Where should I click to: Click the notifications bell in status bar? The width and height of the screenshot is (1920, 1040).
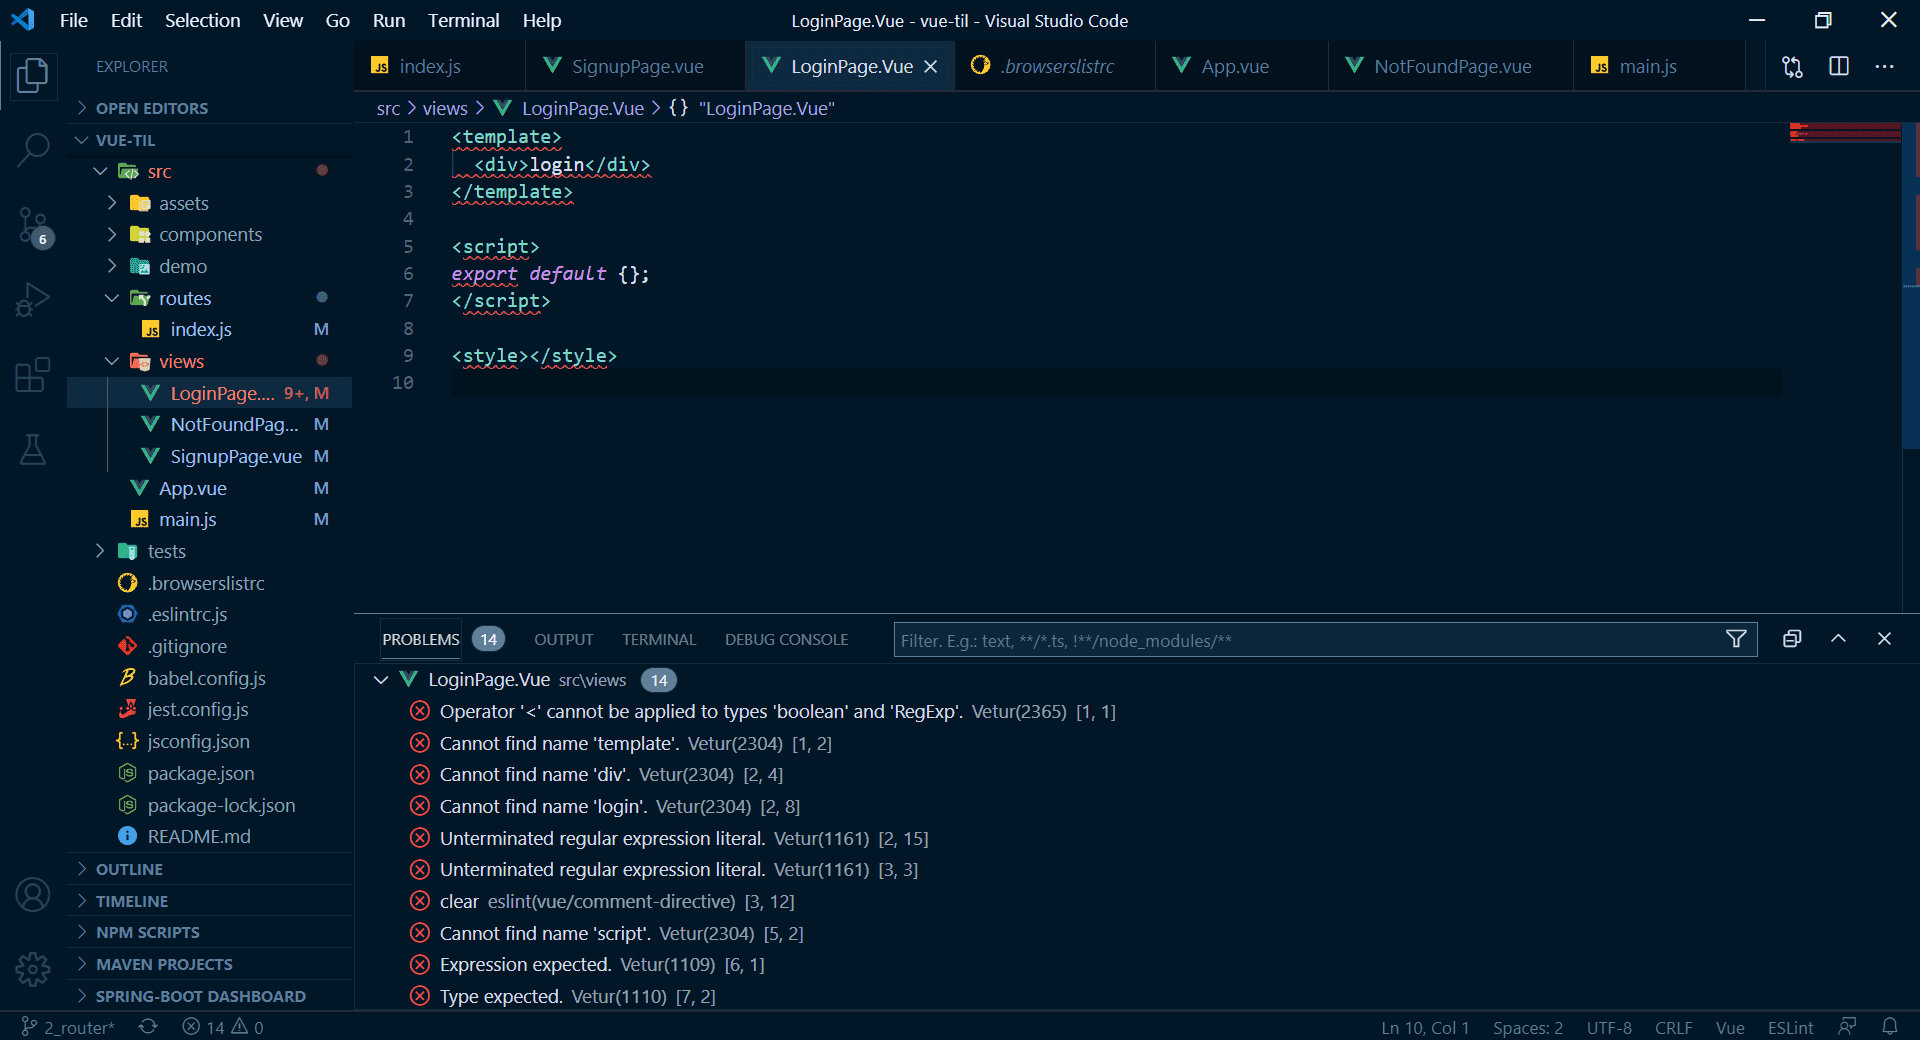pos(1889,1027)
